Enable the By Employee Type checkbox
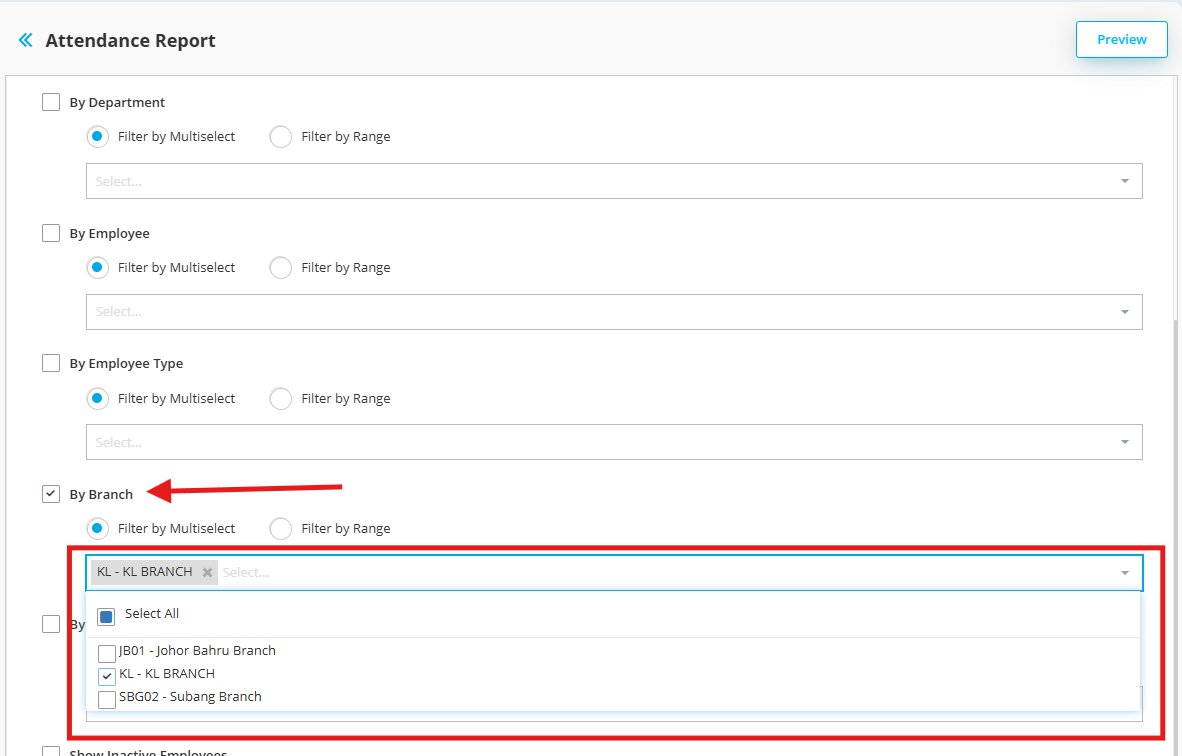 [x=51, y=363]
